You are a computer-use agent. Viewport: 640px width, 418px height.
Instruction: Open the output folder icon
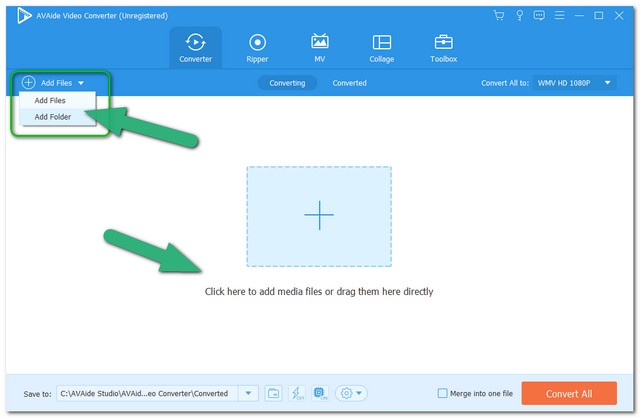point(273,394)
